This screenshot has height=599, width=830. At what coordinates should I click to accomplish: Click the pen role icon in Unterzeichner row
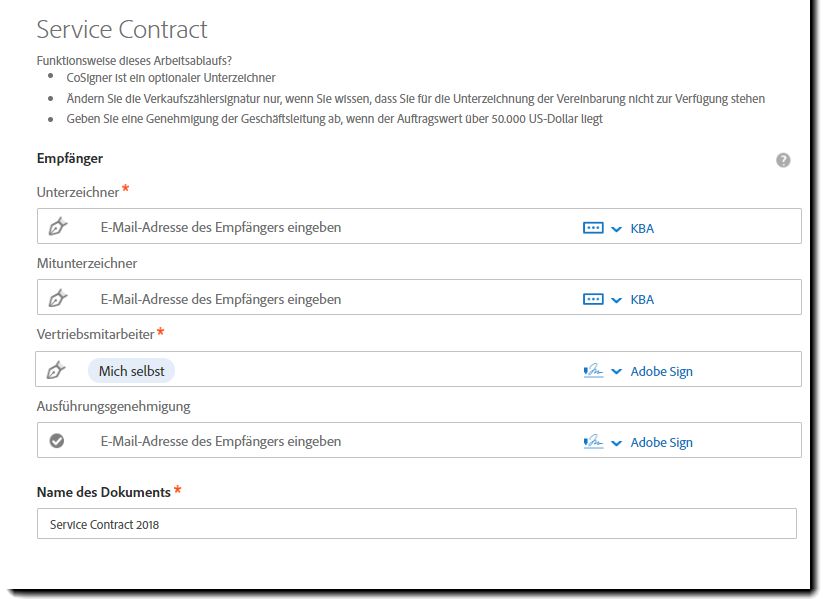click(58, 226)
